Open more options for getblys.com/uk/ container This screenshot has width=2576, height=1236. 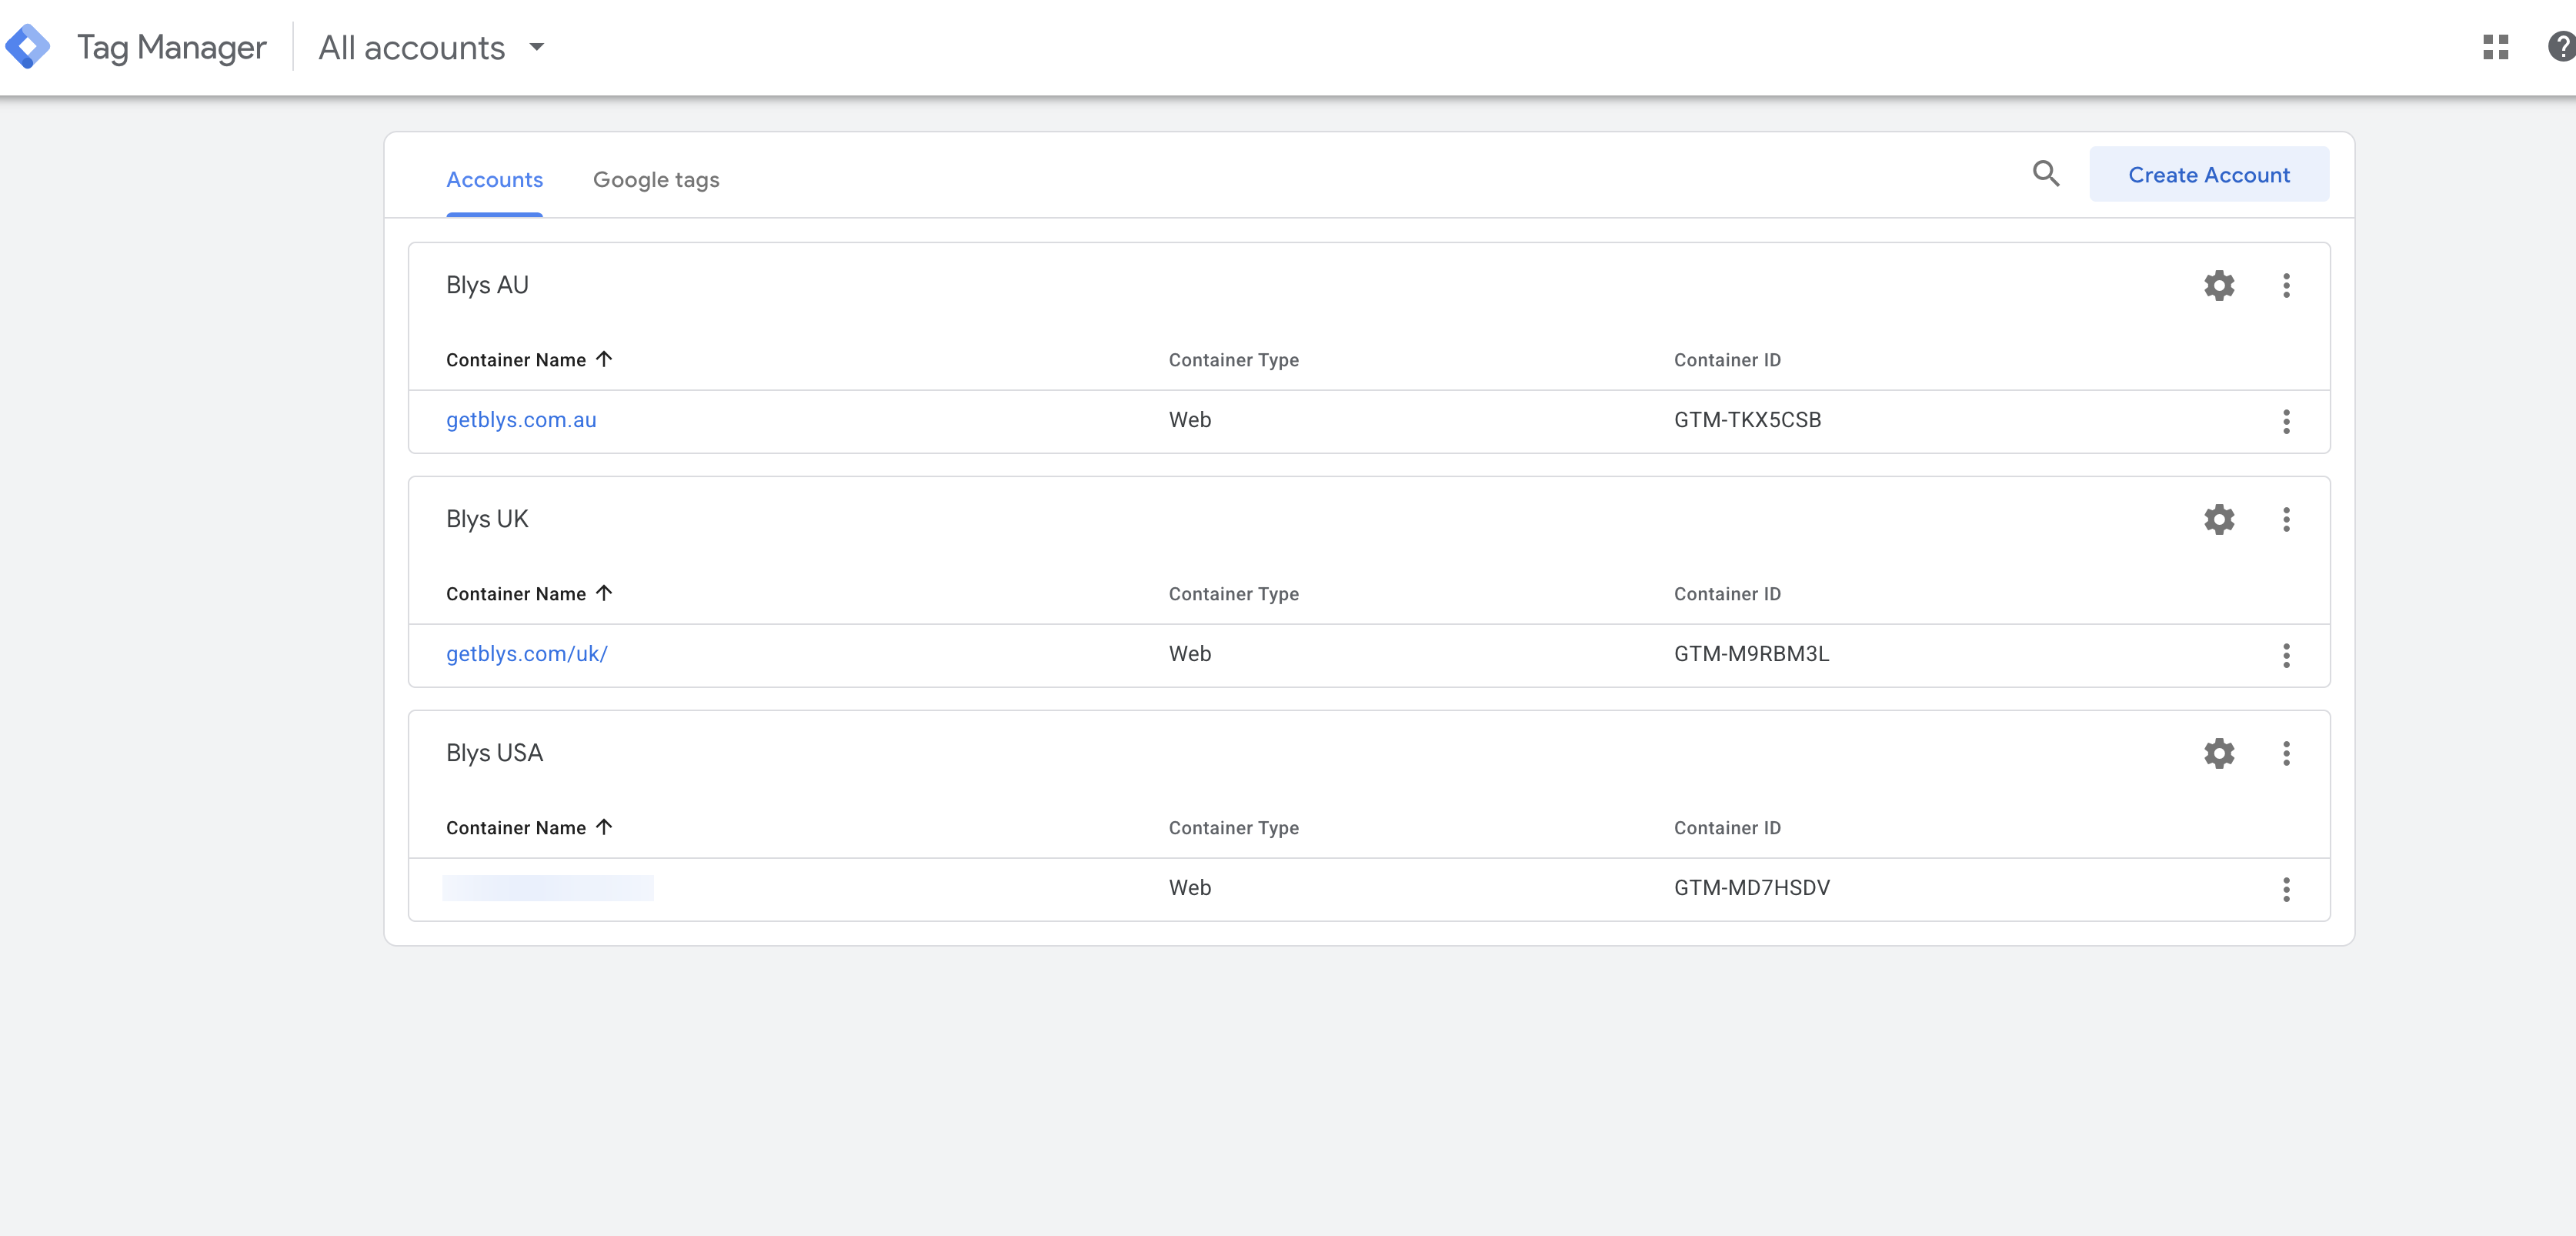(x=2286, y=655)
